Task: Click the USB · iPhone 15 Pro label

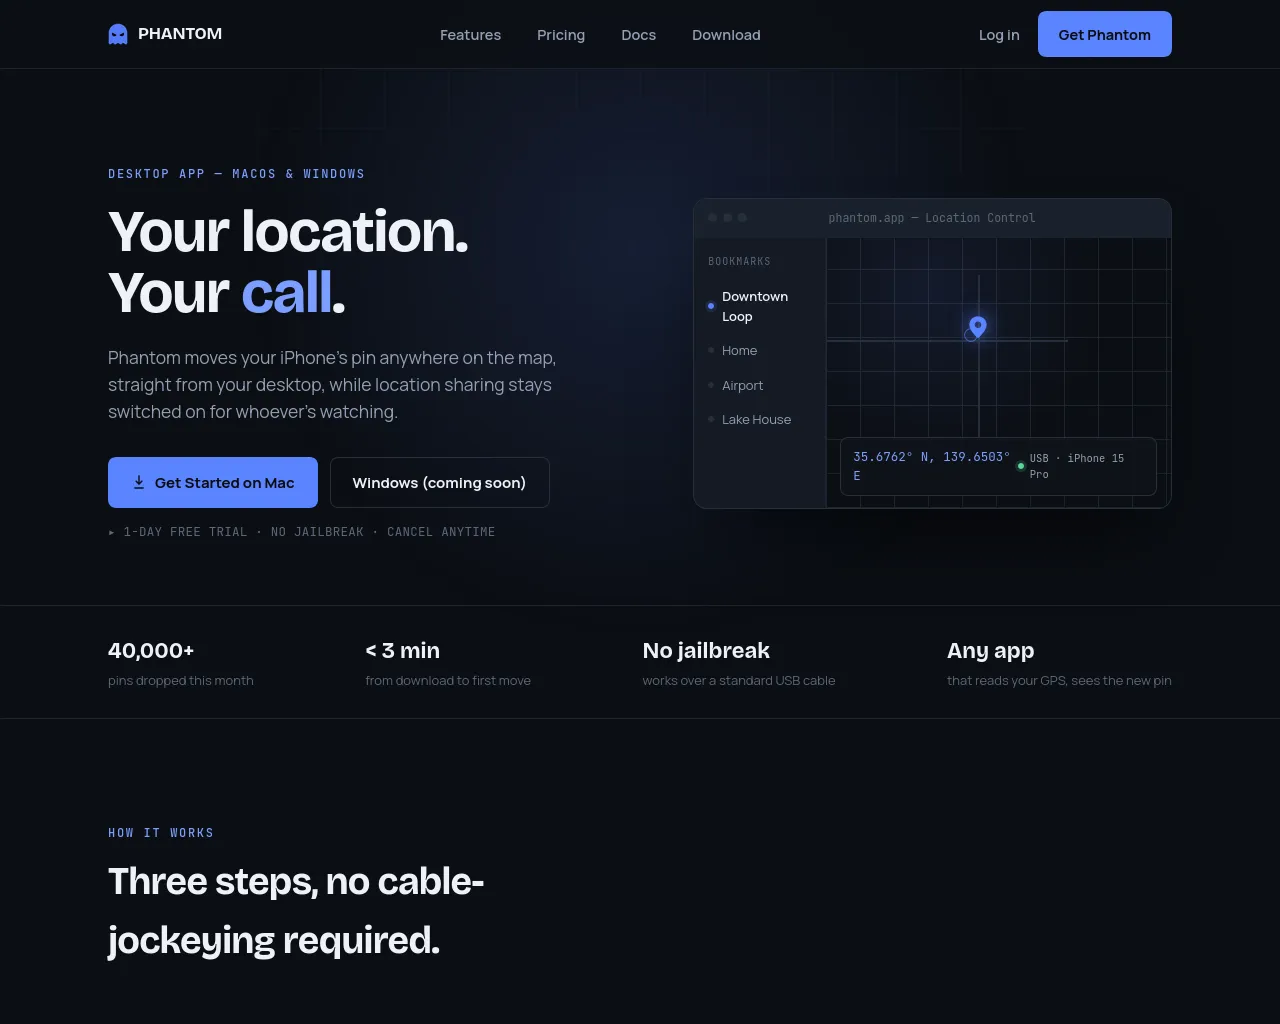Action: point(1077,466)
